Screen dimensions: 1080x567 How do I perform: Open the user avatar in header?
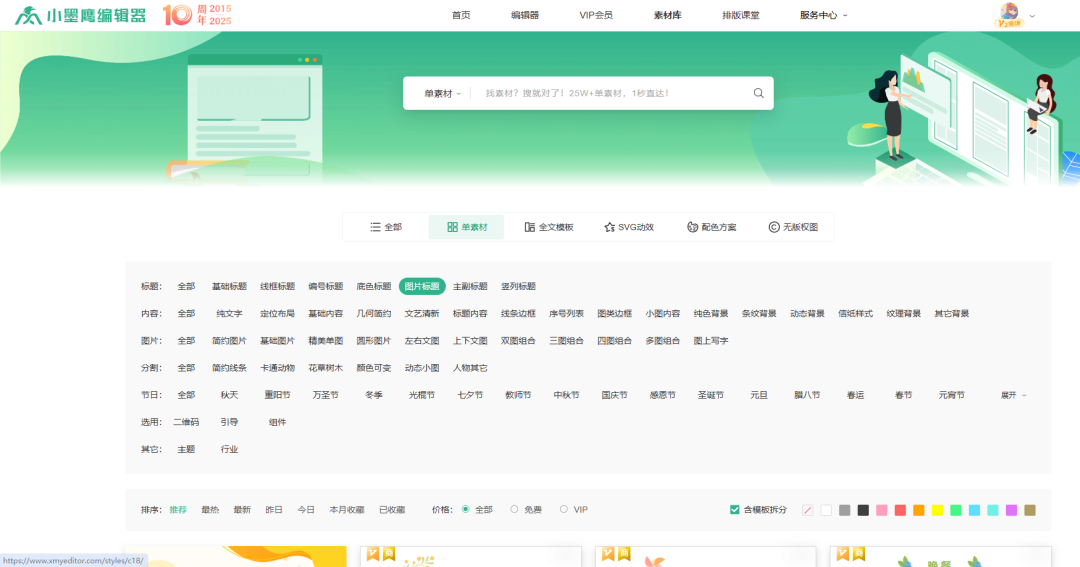(x=1010, y=14)
